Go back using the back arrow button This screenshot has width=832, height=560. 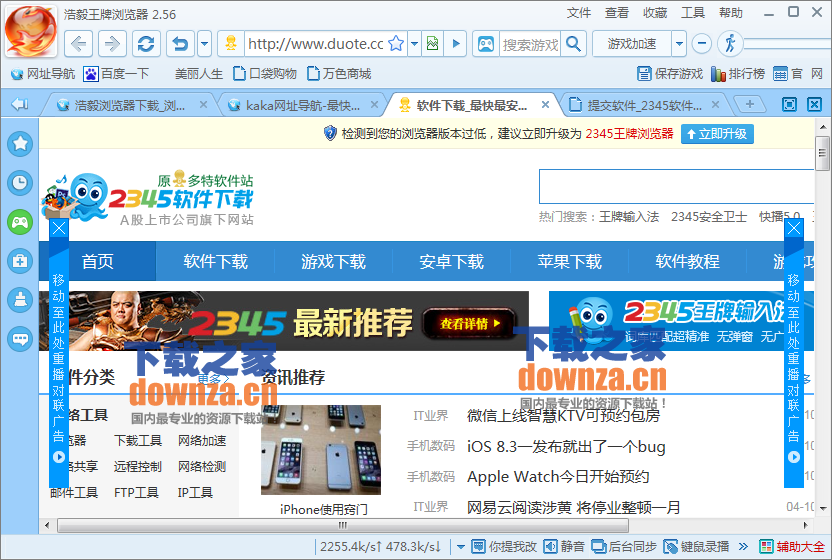pyautogui.click(x=79, y=44)
